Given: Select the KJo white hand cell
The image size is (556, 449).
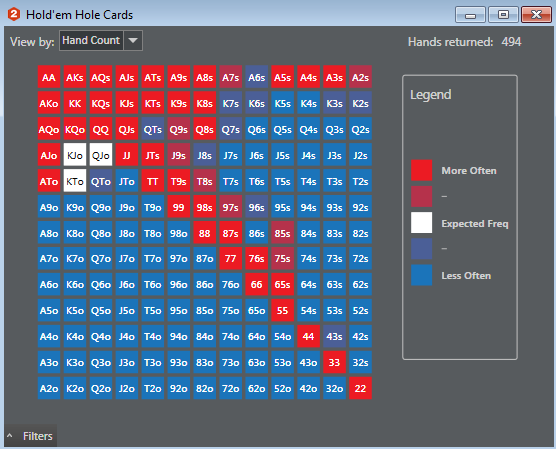Looking at the screenshot, I should [75, 155].
